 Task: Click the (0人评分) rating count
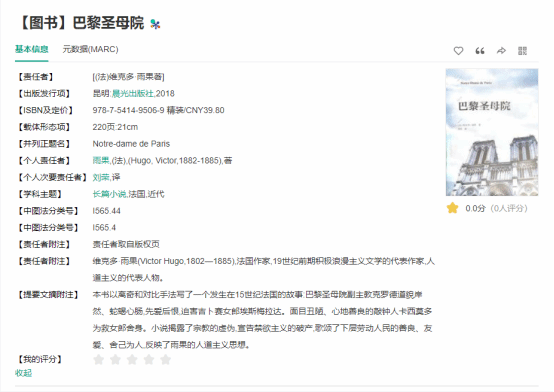pos(509,208)
